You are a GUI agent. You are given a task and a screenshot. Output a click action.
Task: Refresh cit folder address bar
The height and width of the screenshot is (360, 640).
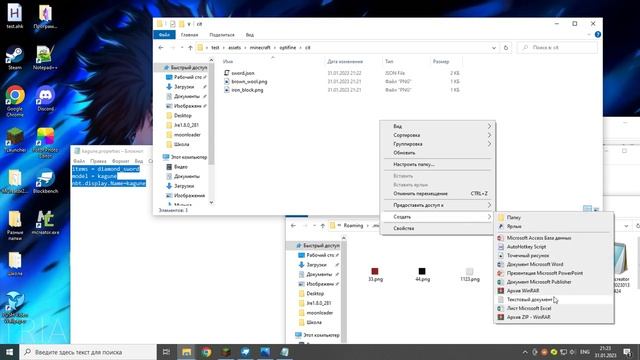(506, 48)
